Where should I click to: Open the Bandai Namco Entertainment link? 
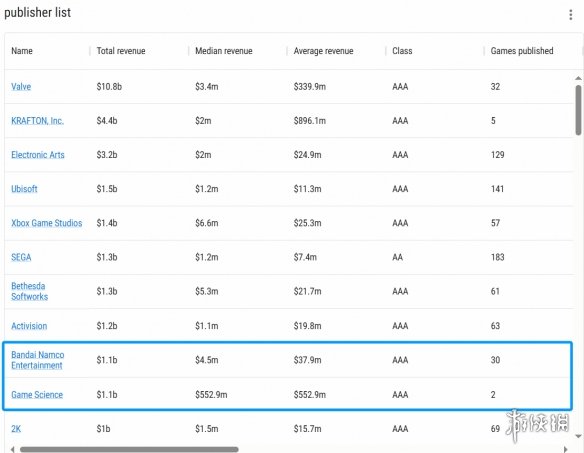[x=38, y=360]
